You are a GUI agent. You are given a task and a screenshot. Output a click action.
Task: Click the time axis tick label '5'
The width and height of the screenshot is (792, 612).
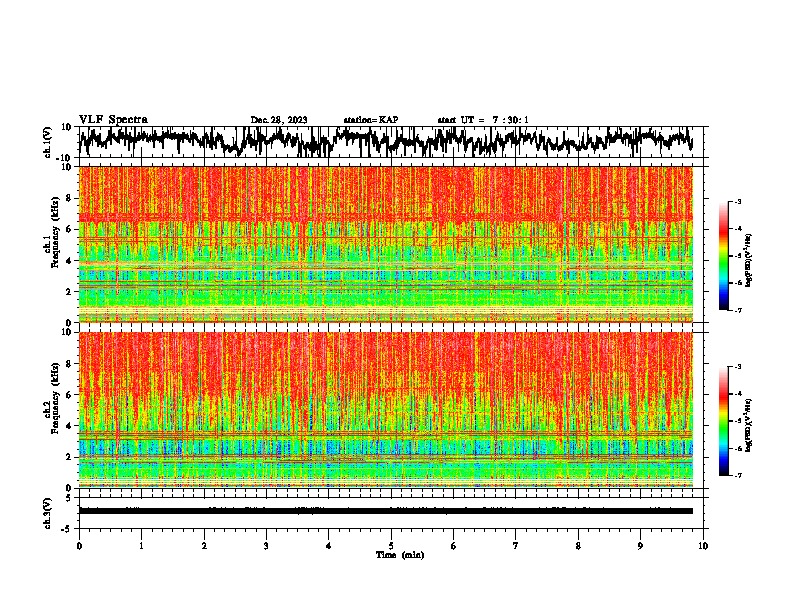pos(391,546)
